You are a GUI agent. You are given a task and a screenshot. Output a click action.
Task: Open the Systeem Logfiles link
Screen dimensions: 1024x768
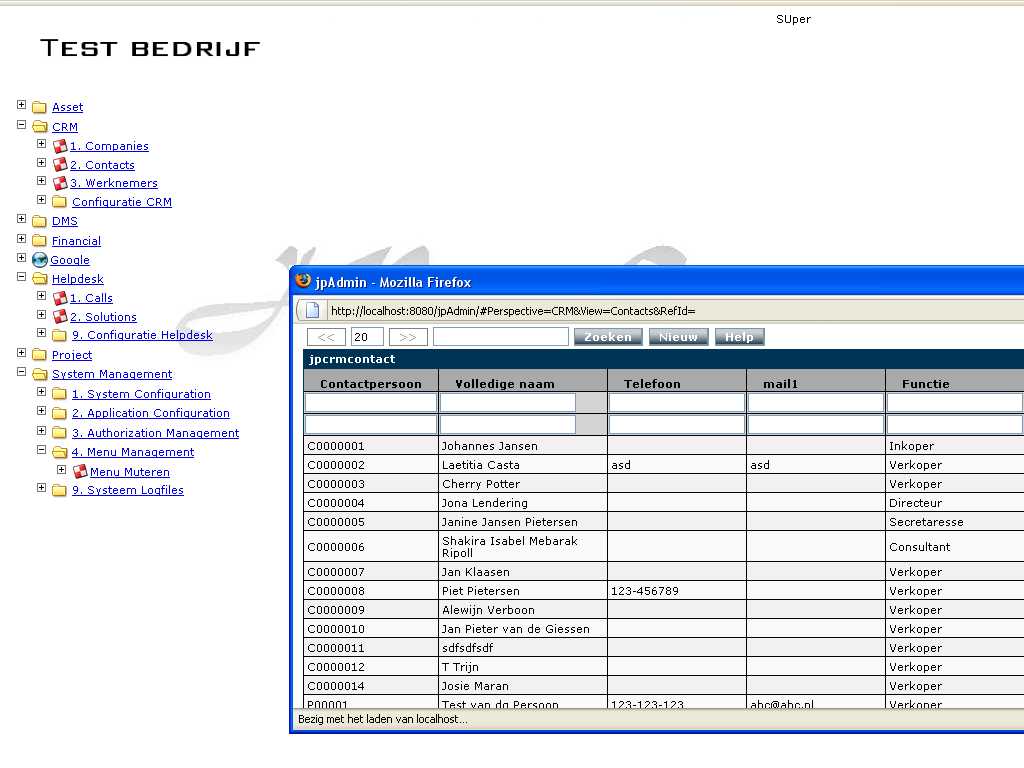[x=127, y=490]
